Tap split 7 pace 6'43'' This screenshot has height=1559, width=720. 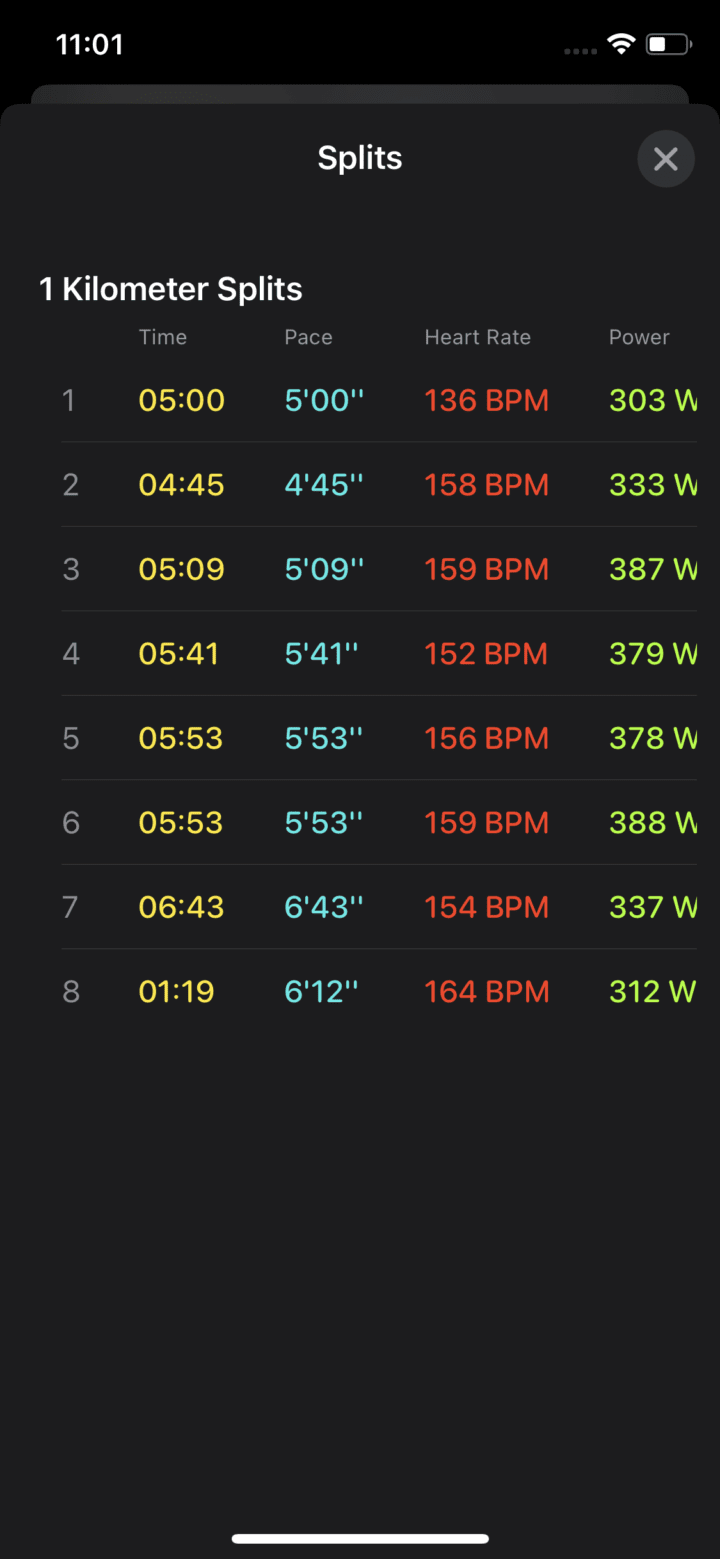(x=324, y=907)
